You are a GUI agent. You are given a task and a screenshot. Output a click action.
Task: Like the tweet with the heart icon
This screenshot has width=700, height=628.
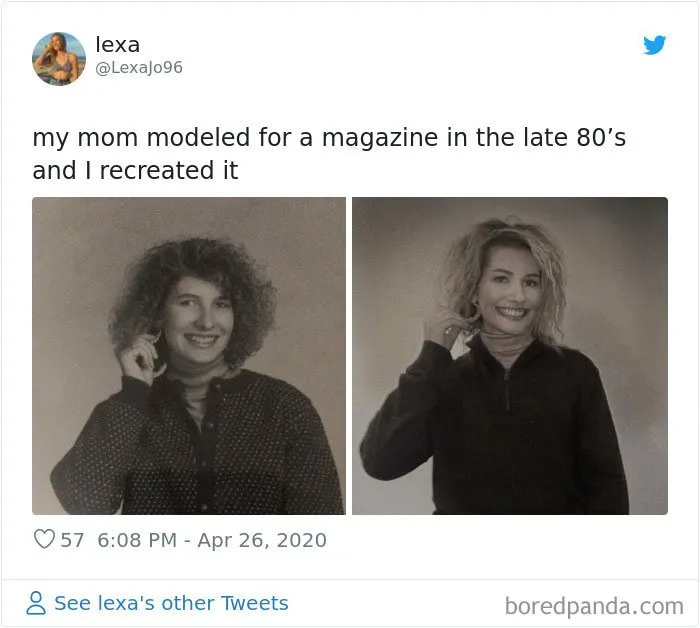pyautogui.click(x=44, y=539)
